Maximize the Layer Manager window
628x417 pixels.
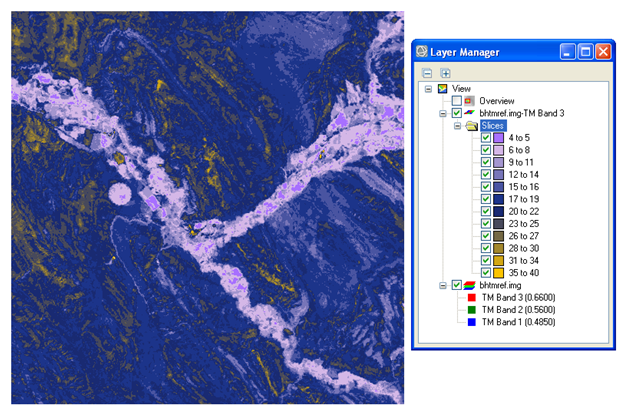coord(585,52)
